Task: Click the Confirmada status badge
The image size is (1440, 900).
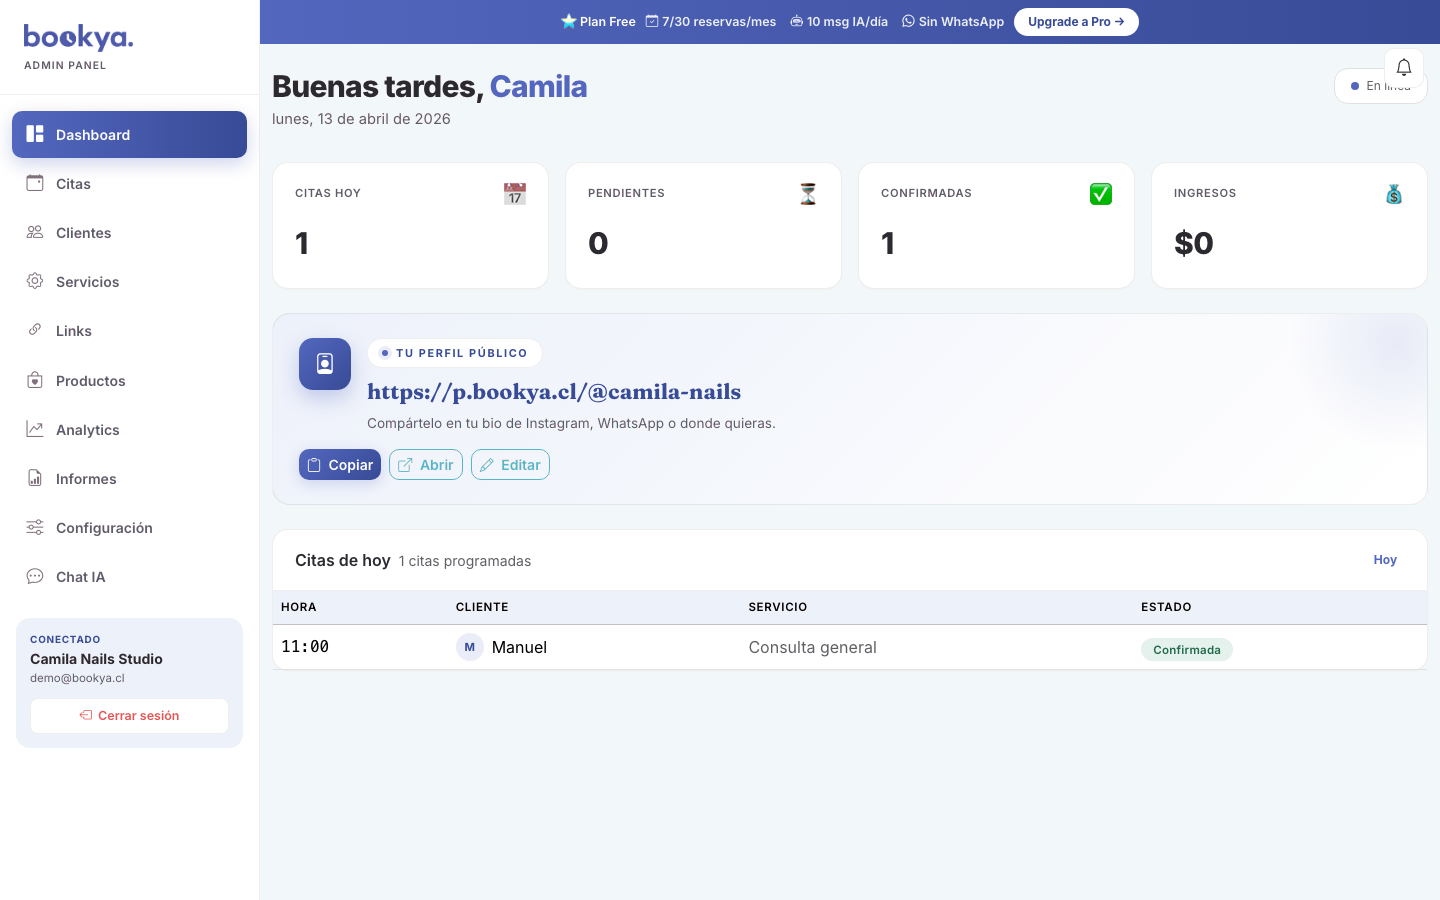Action: tap(1187, 650)
